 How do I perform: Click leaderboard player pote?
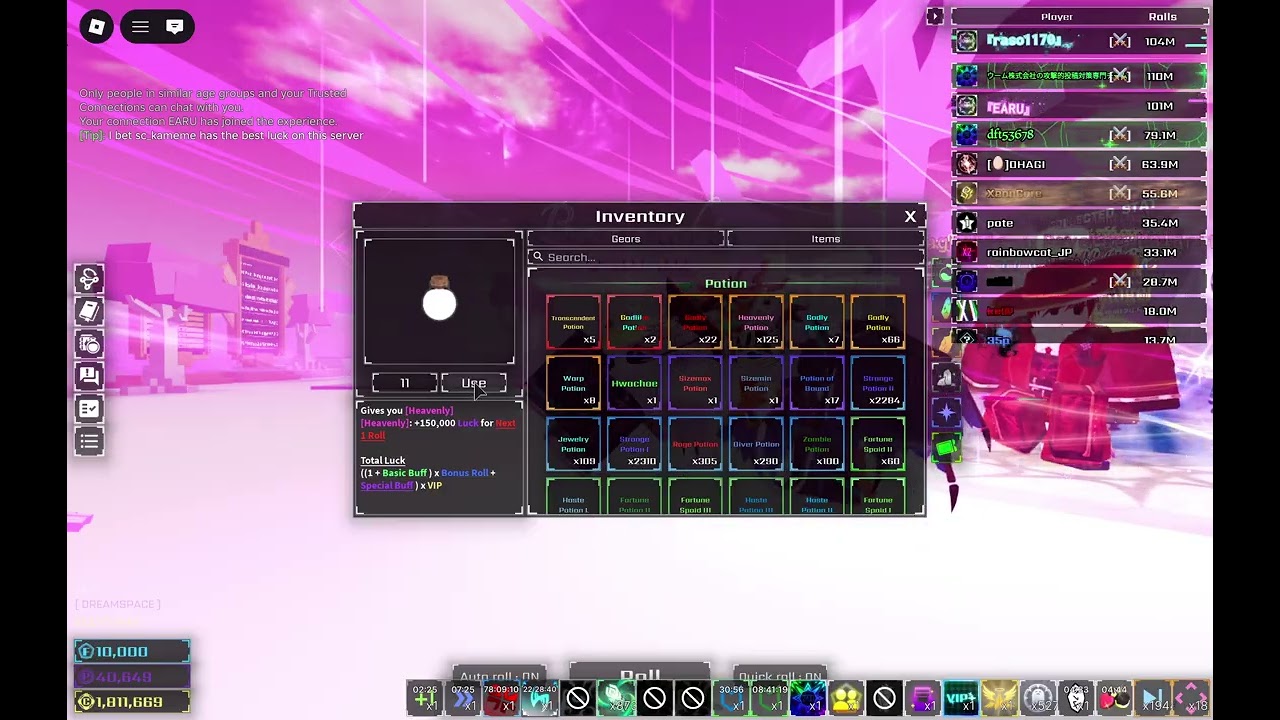[1079, 223]
